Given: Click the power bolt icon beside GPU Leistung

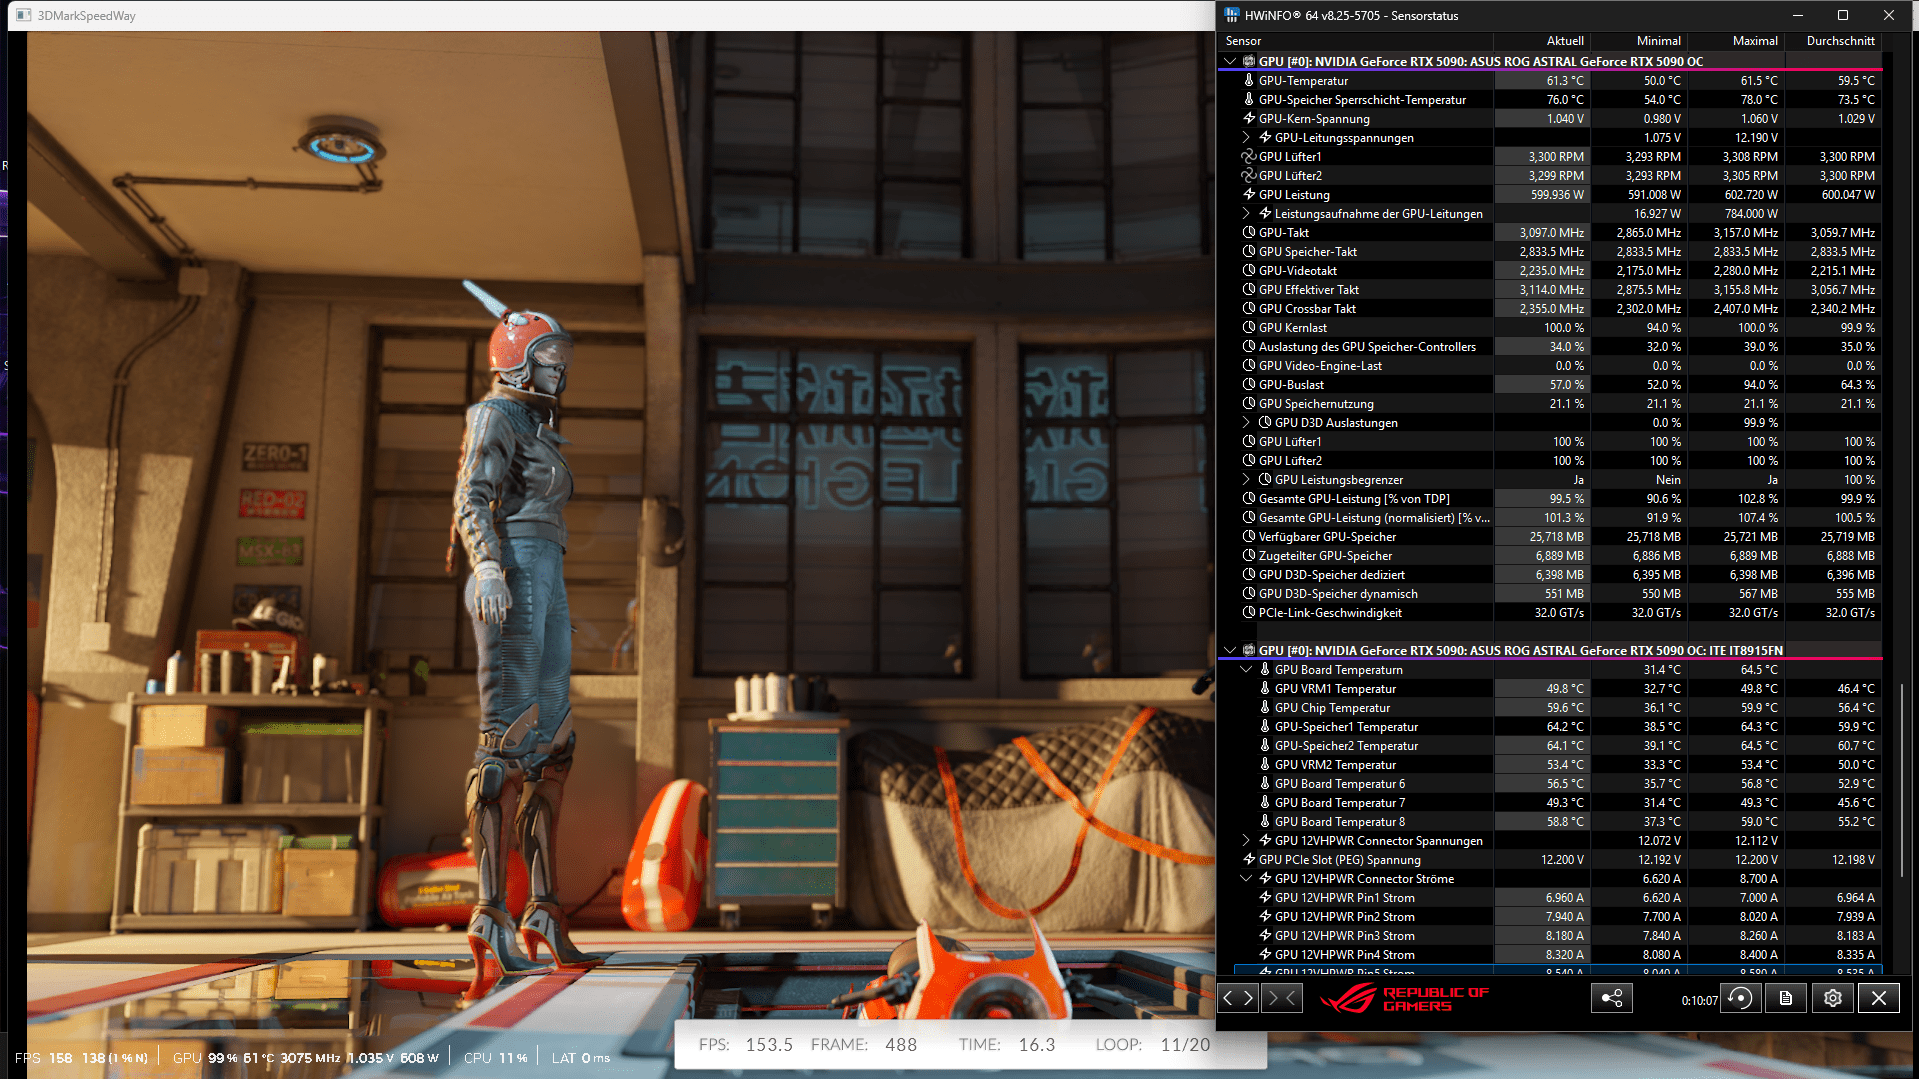Looking at the screenshot, I should pyautogui.click(x=1249, y=194).
